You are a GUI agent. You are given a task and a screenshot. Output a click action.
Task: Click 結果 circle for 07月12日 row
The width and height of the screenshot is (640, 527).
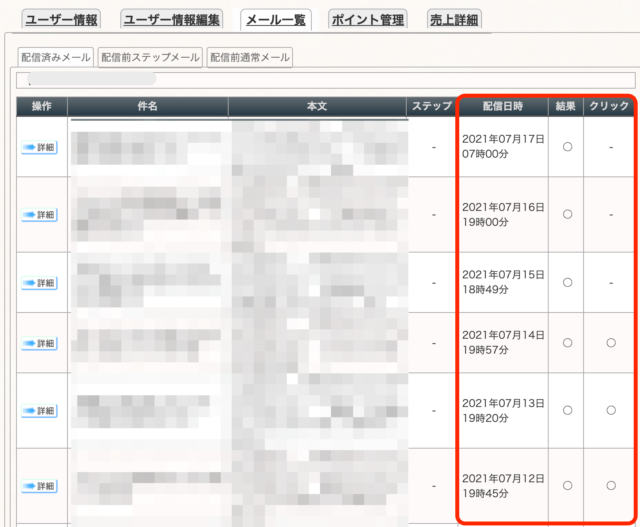[x=567, y=485]
